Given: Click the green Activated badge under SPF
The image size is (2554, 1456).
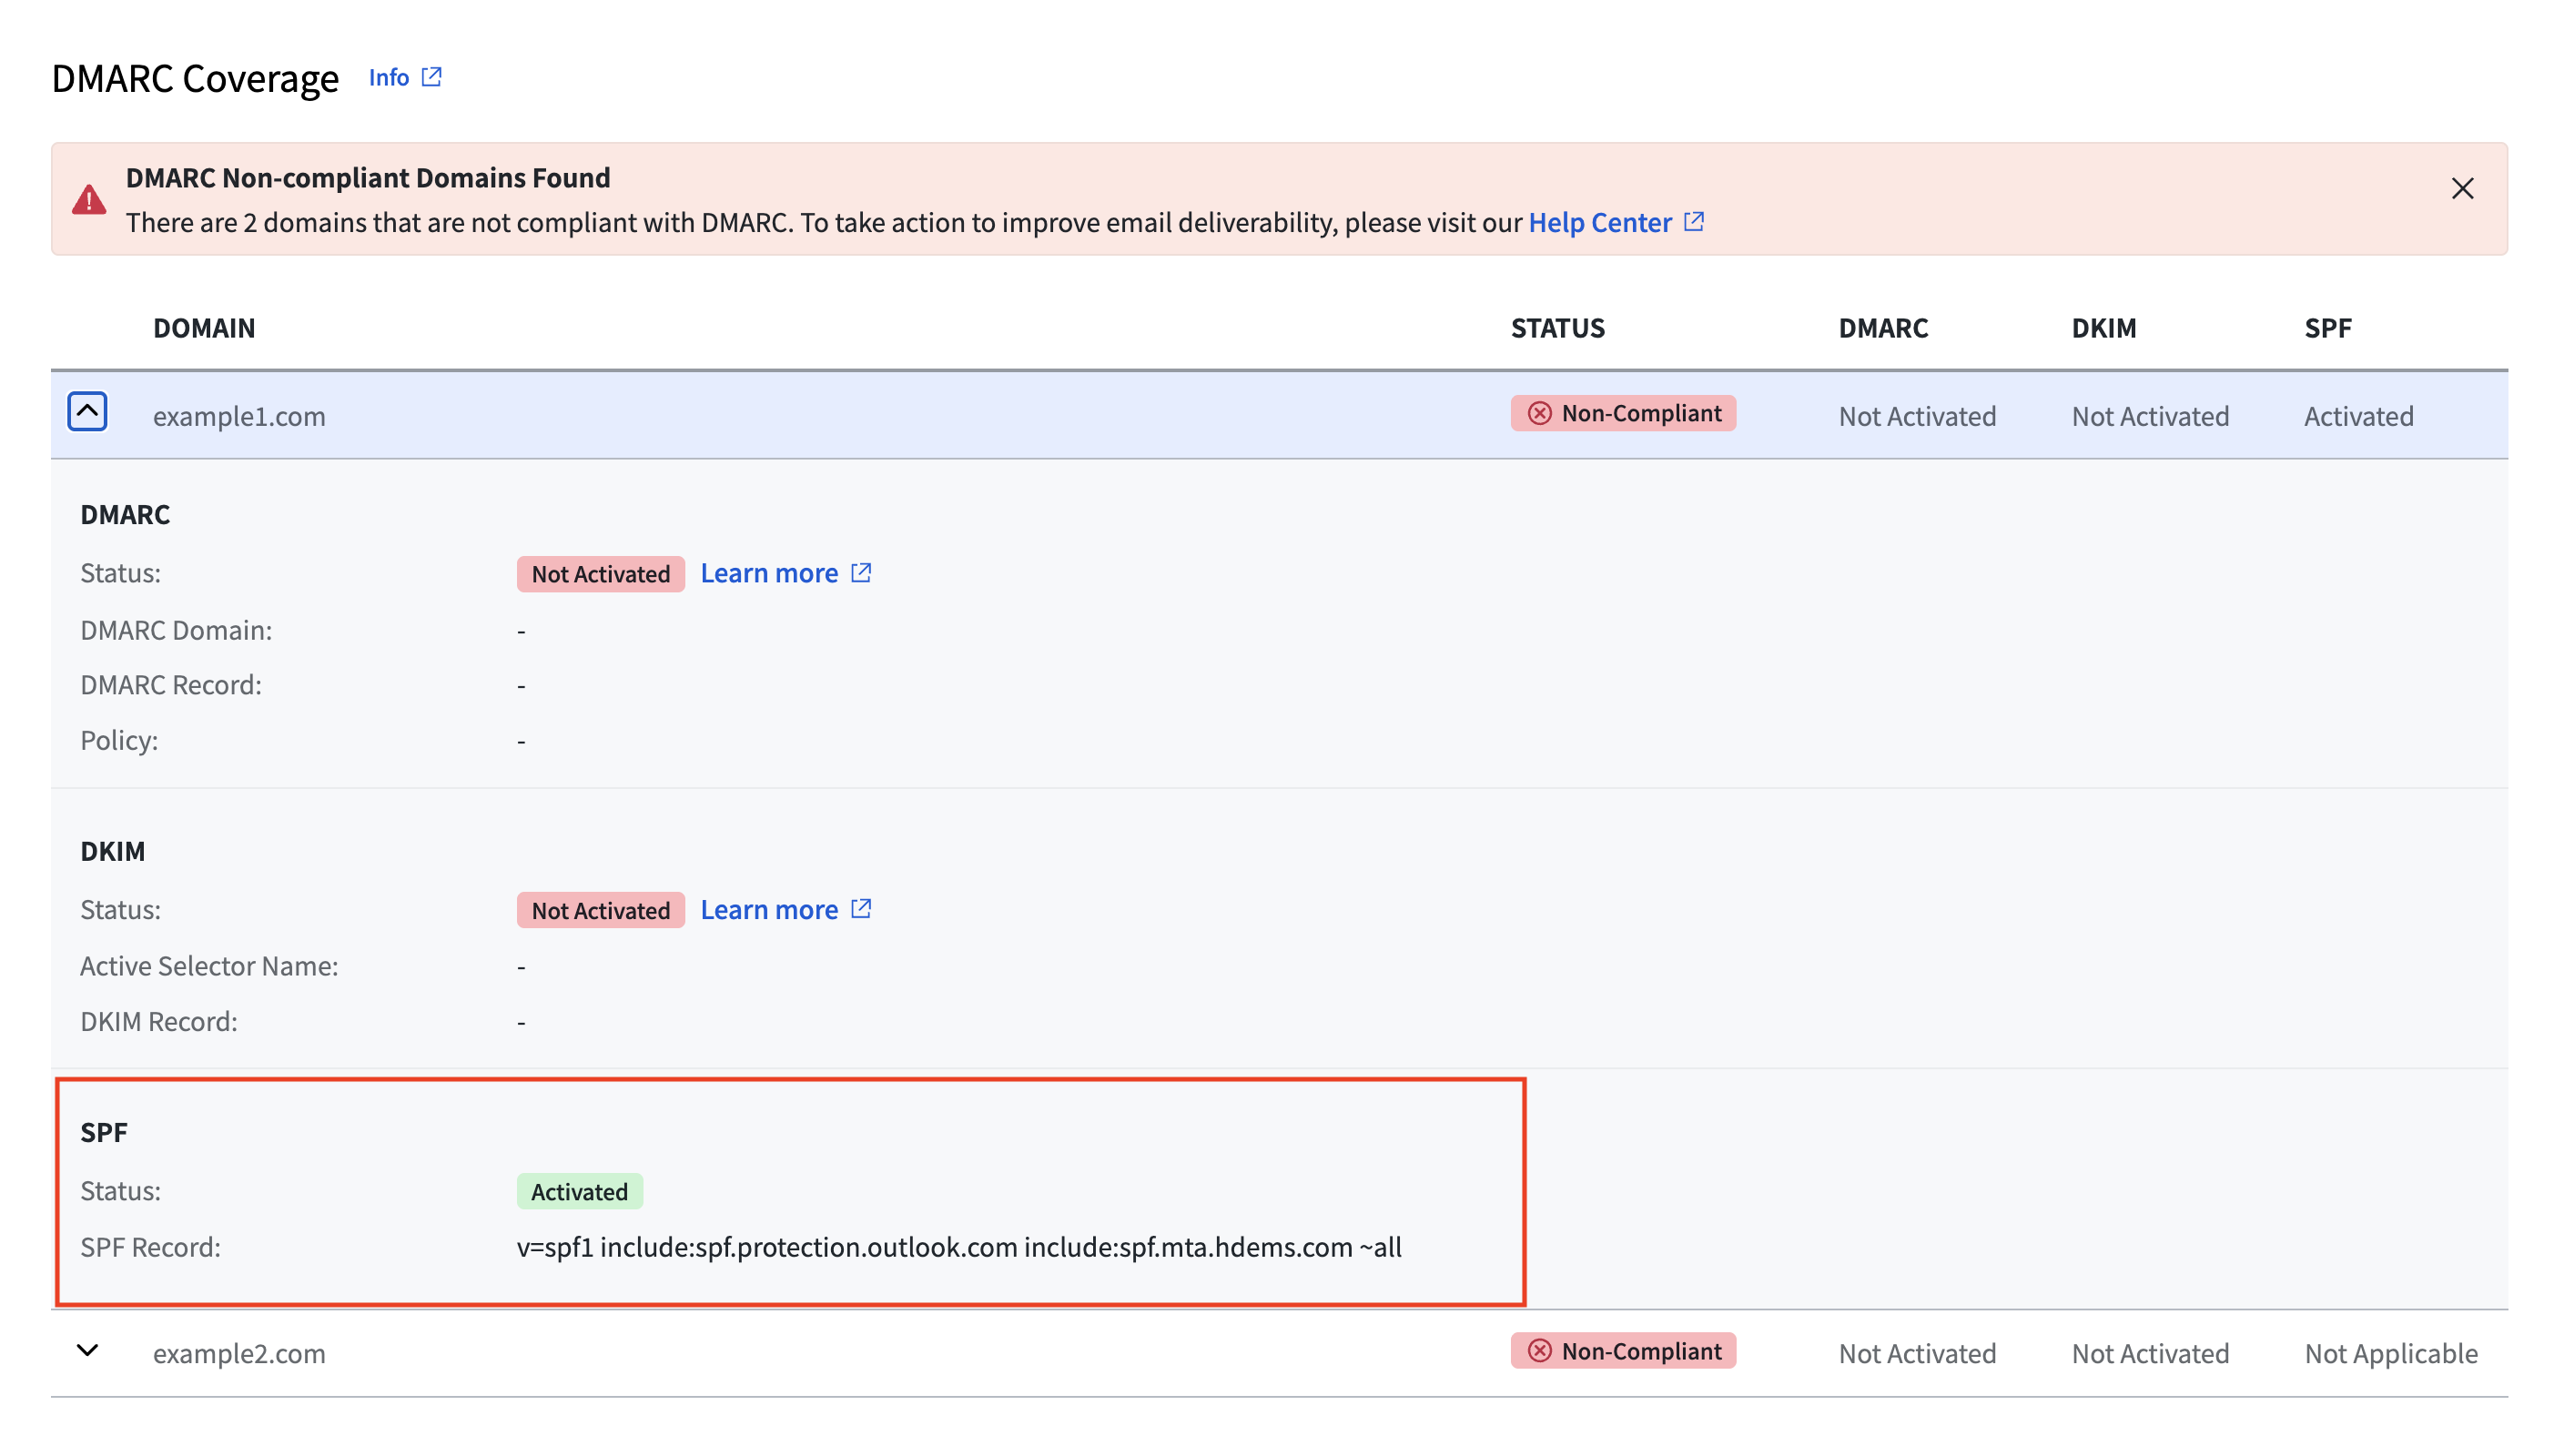Looking at the screenshot, I should click(579, 1192).
